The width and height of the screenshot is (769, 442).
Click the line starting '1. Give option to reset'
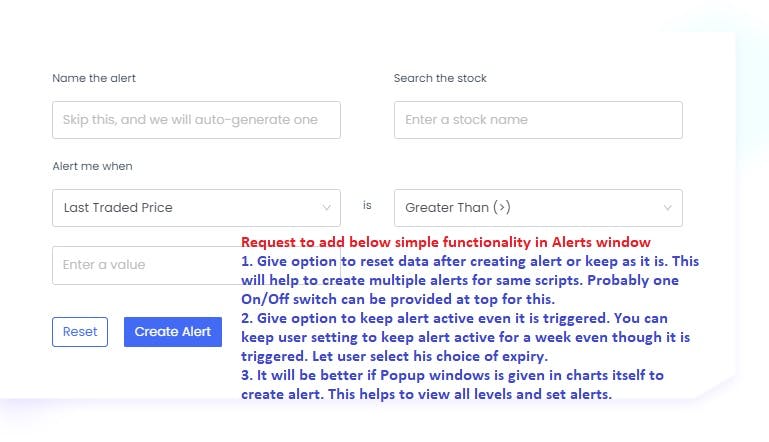[x=470, y=261]
